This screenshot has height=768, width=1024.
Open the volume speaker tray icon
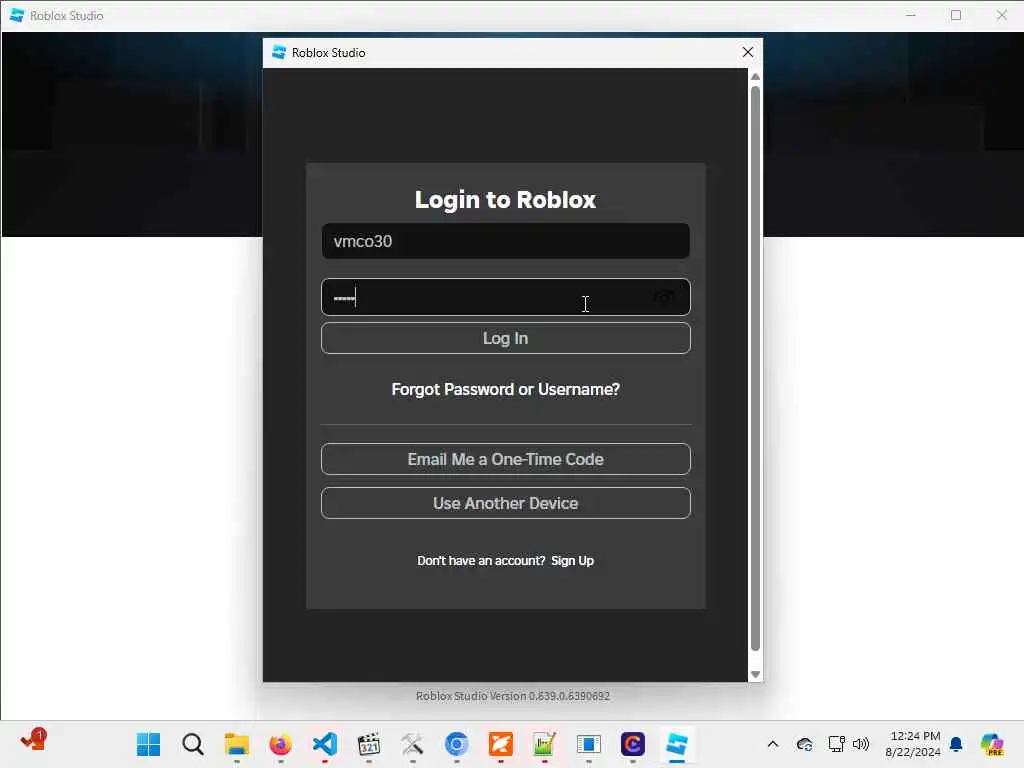tap(861, 744)
